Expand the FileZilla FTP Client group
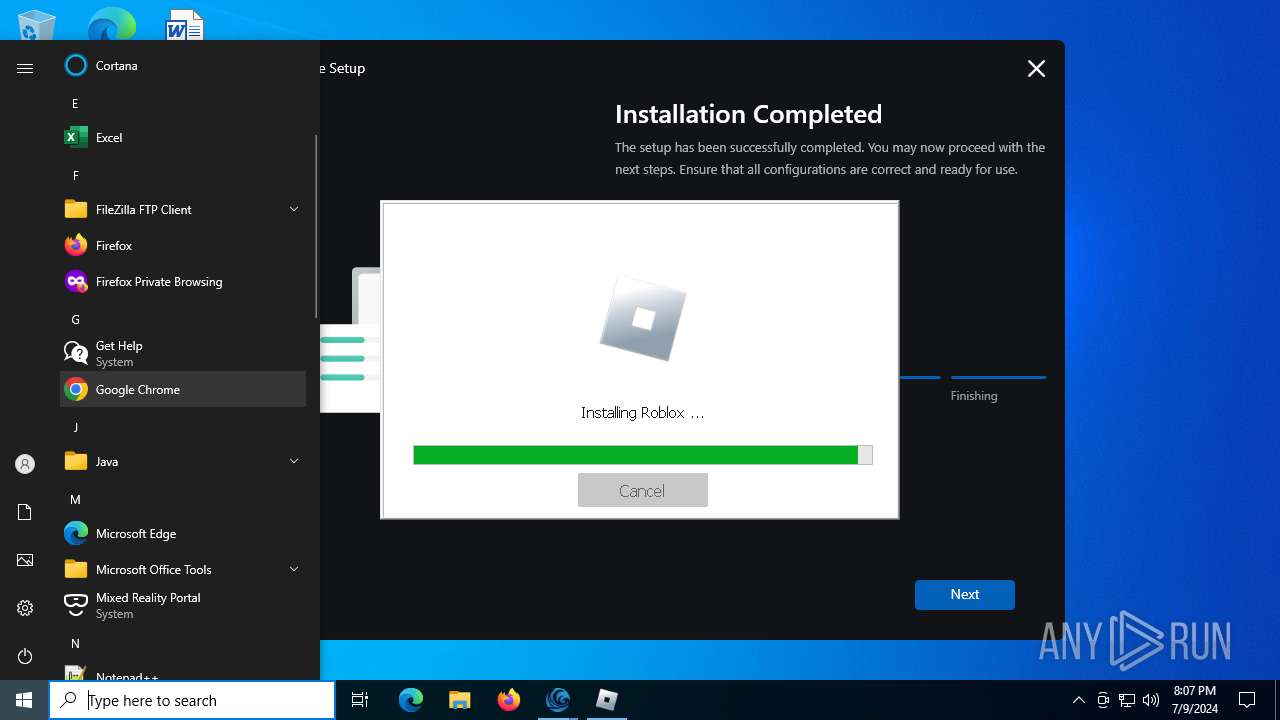This screenshot has height=720, width=1280. tap(294, 209)
